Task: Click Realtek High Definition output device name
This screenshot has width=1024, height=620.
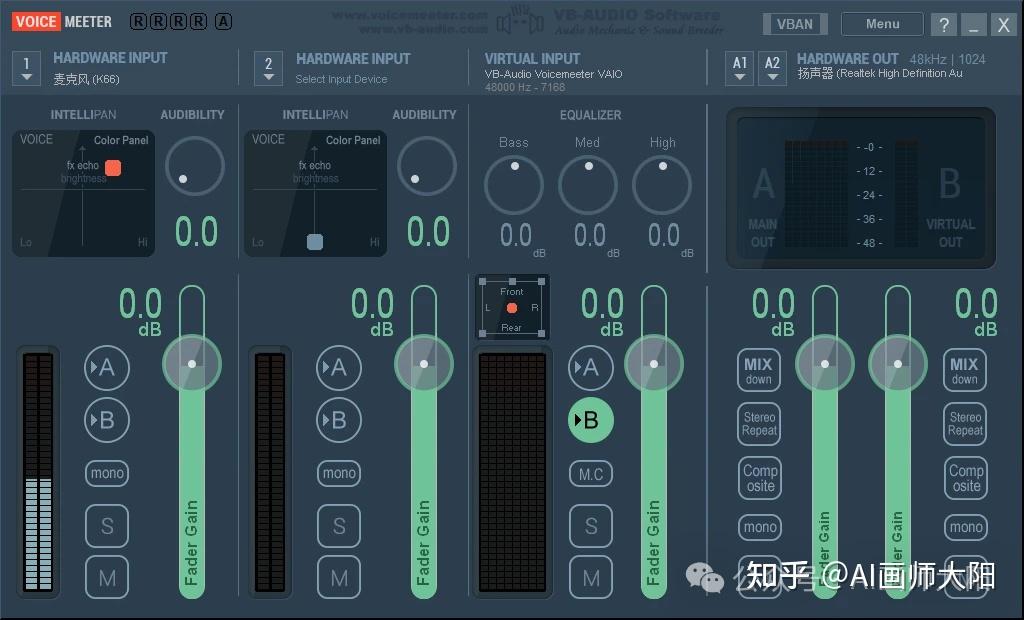Action: click(x=880, y=74)
